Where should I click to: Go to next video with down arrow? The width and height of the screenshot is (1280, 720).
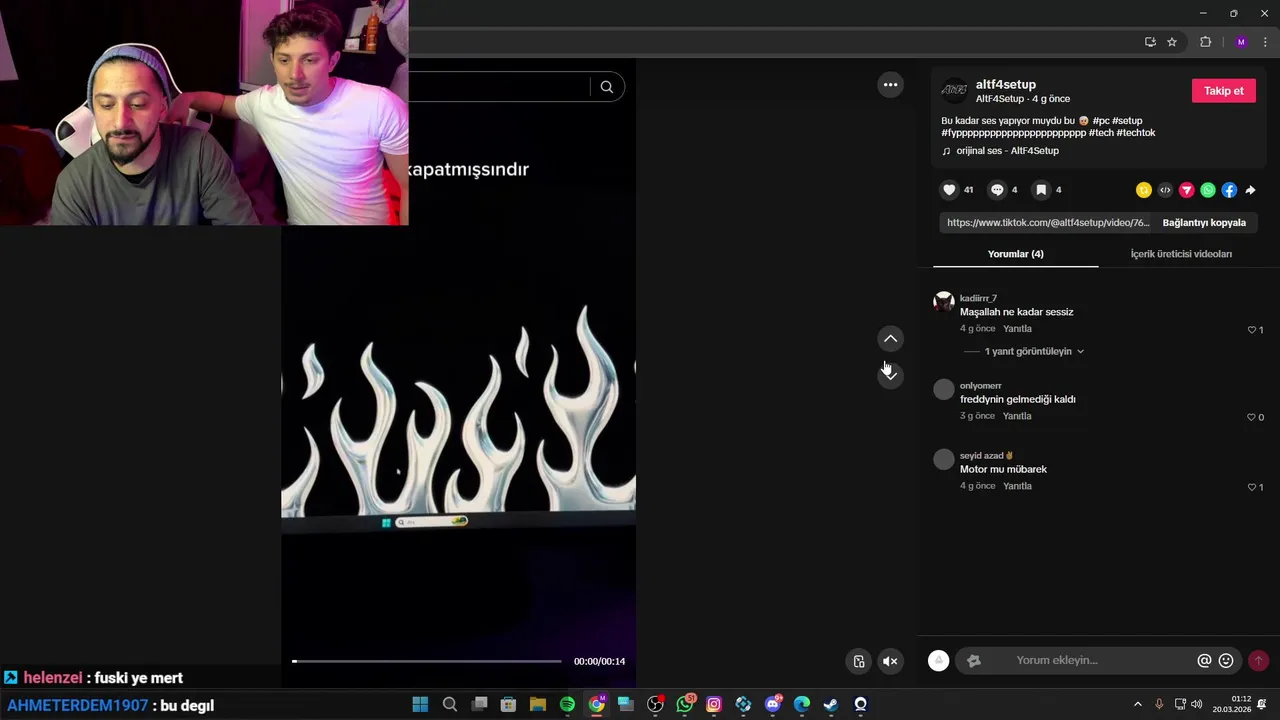coord(890,375)
